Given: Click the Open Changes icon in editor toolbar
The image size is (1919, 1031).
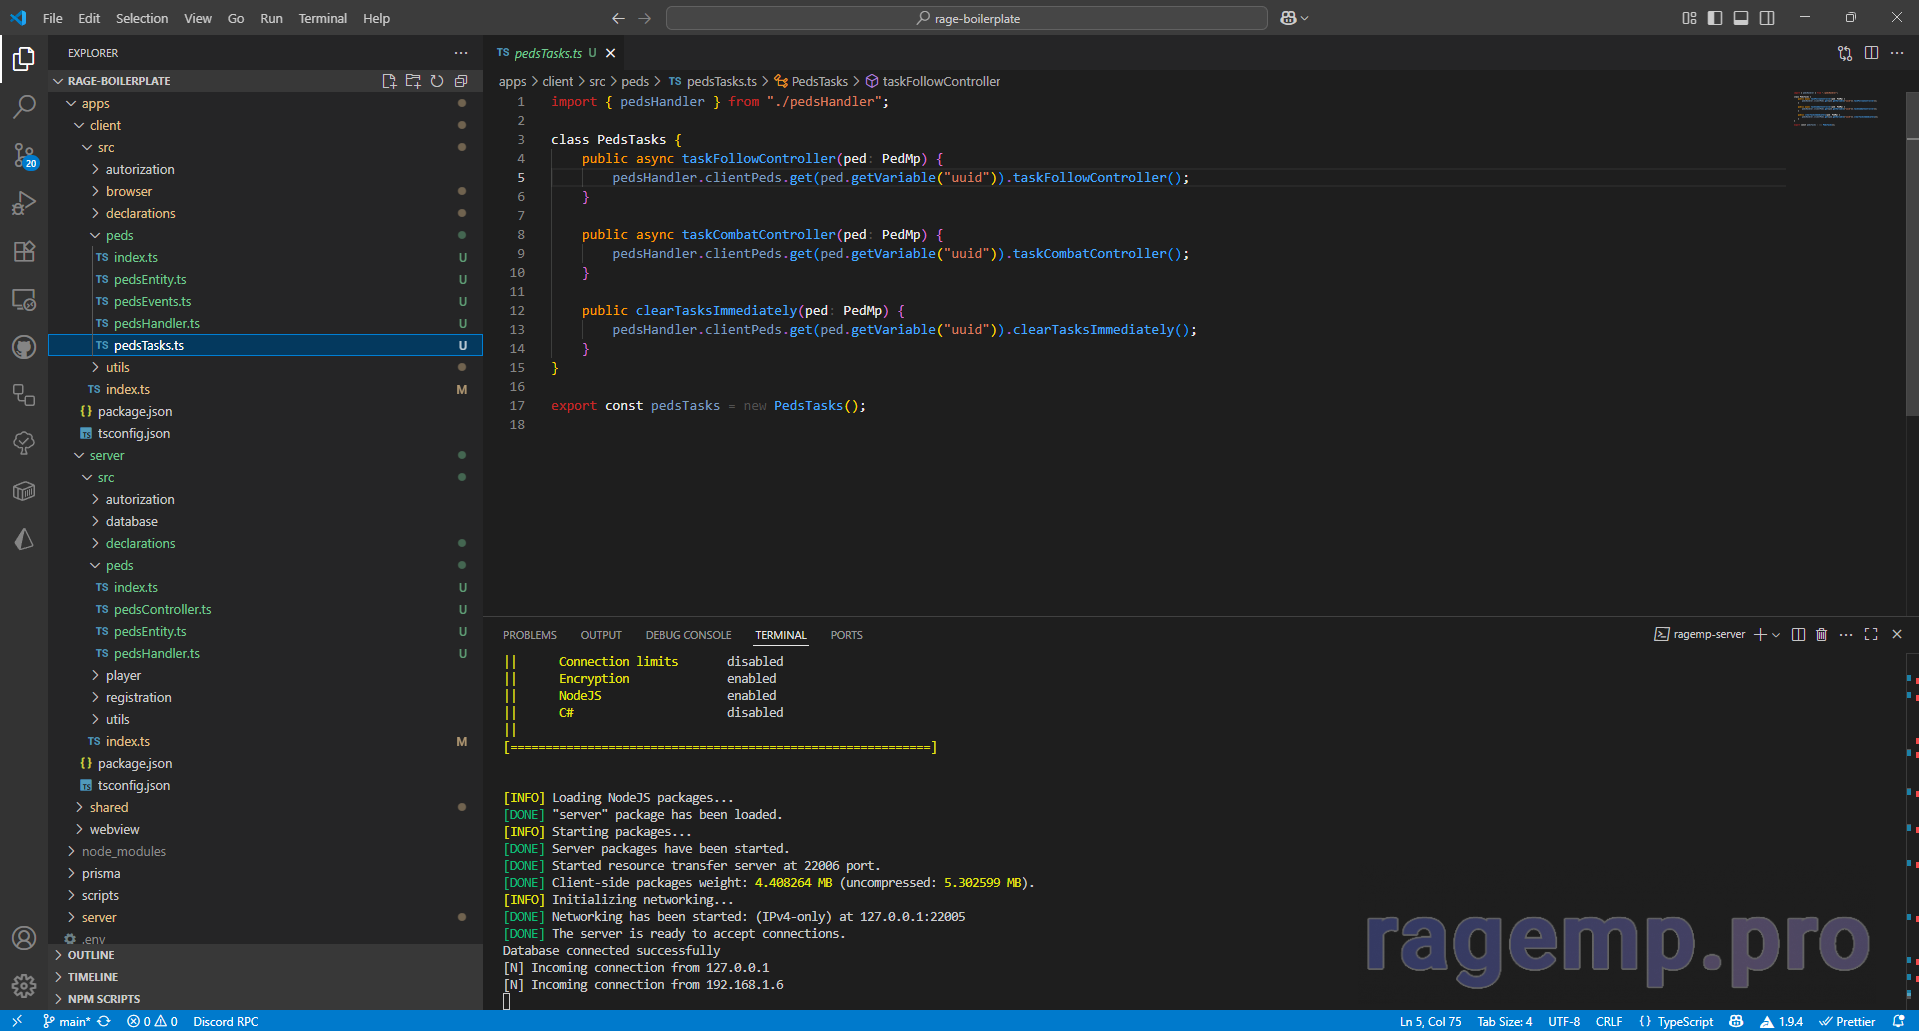Looking at the screenshot, I should click(1845, 53).
